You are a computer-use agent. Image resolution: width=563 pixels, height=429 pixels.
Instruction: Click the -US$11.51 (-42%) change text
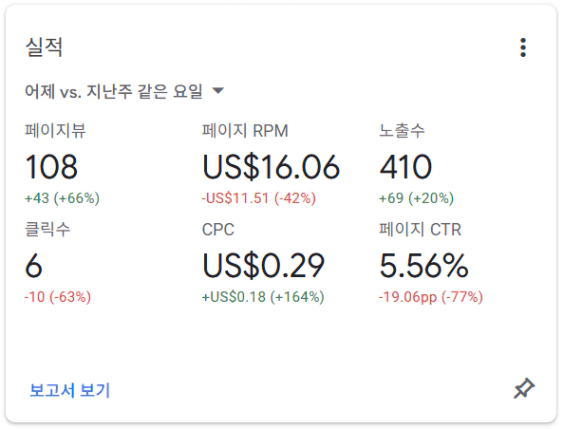(259, 198)
